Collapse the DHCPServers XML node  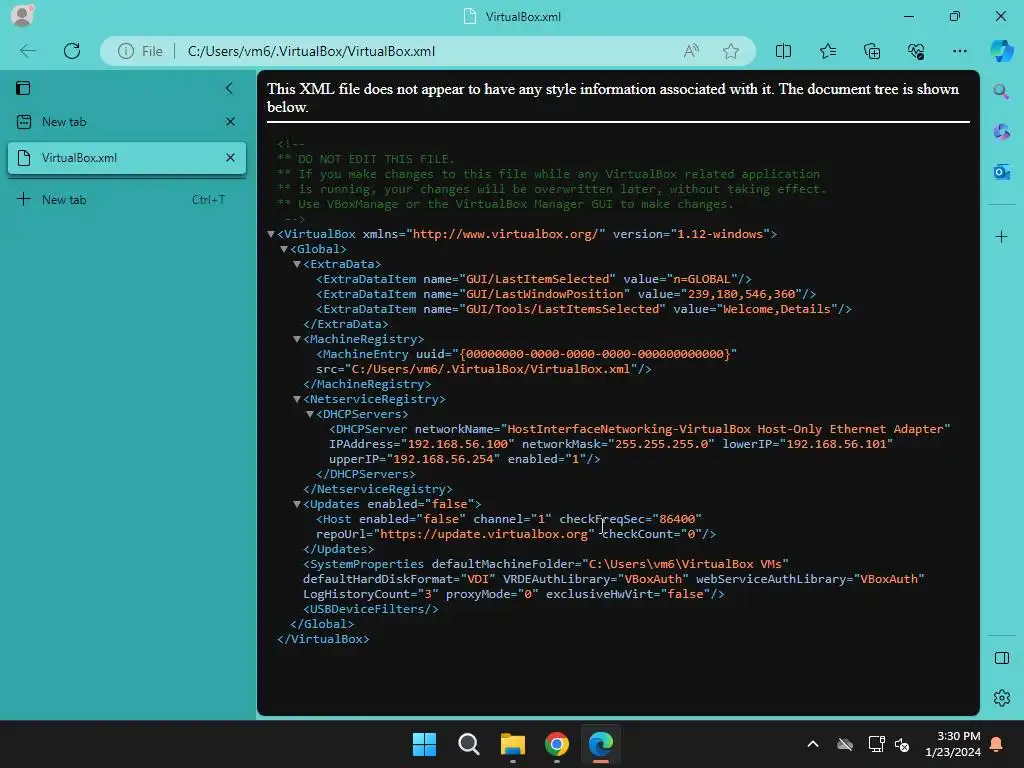tap(310, 414)
